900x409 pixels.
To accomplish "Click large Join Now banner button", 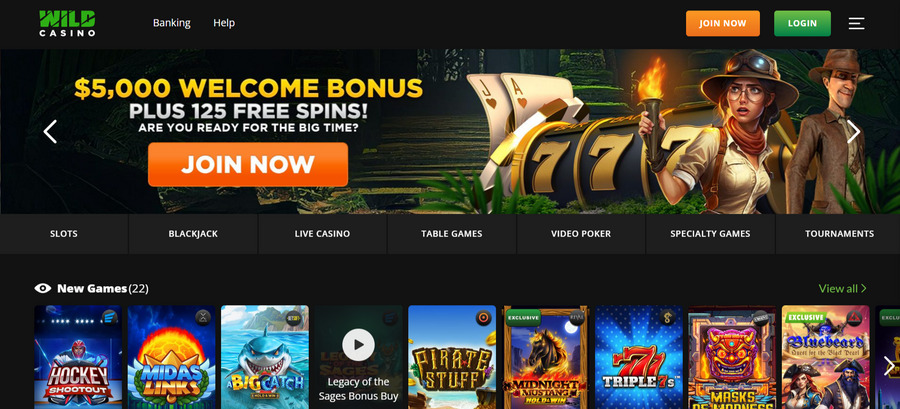I will click(248, 165).
